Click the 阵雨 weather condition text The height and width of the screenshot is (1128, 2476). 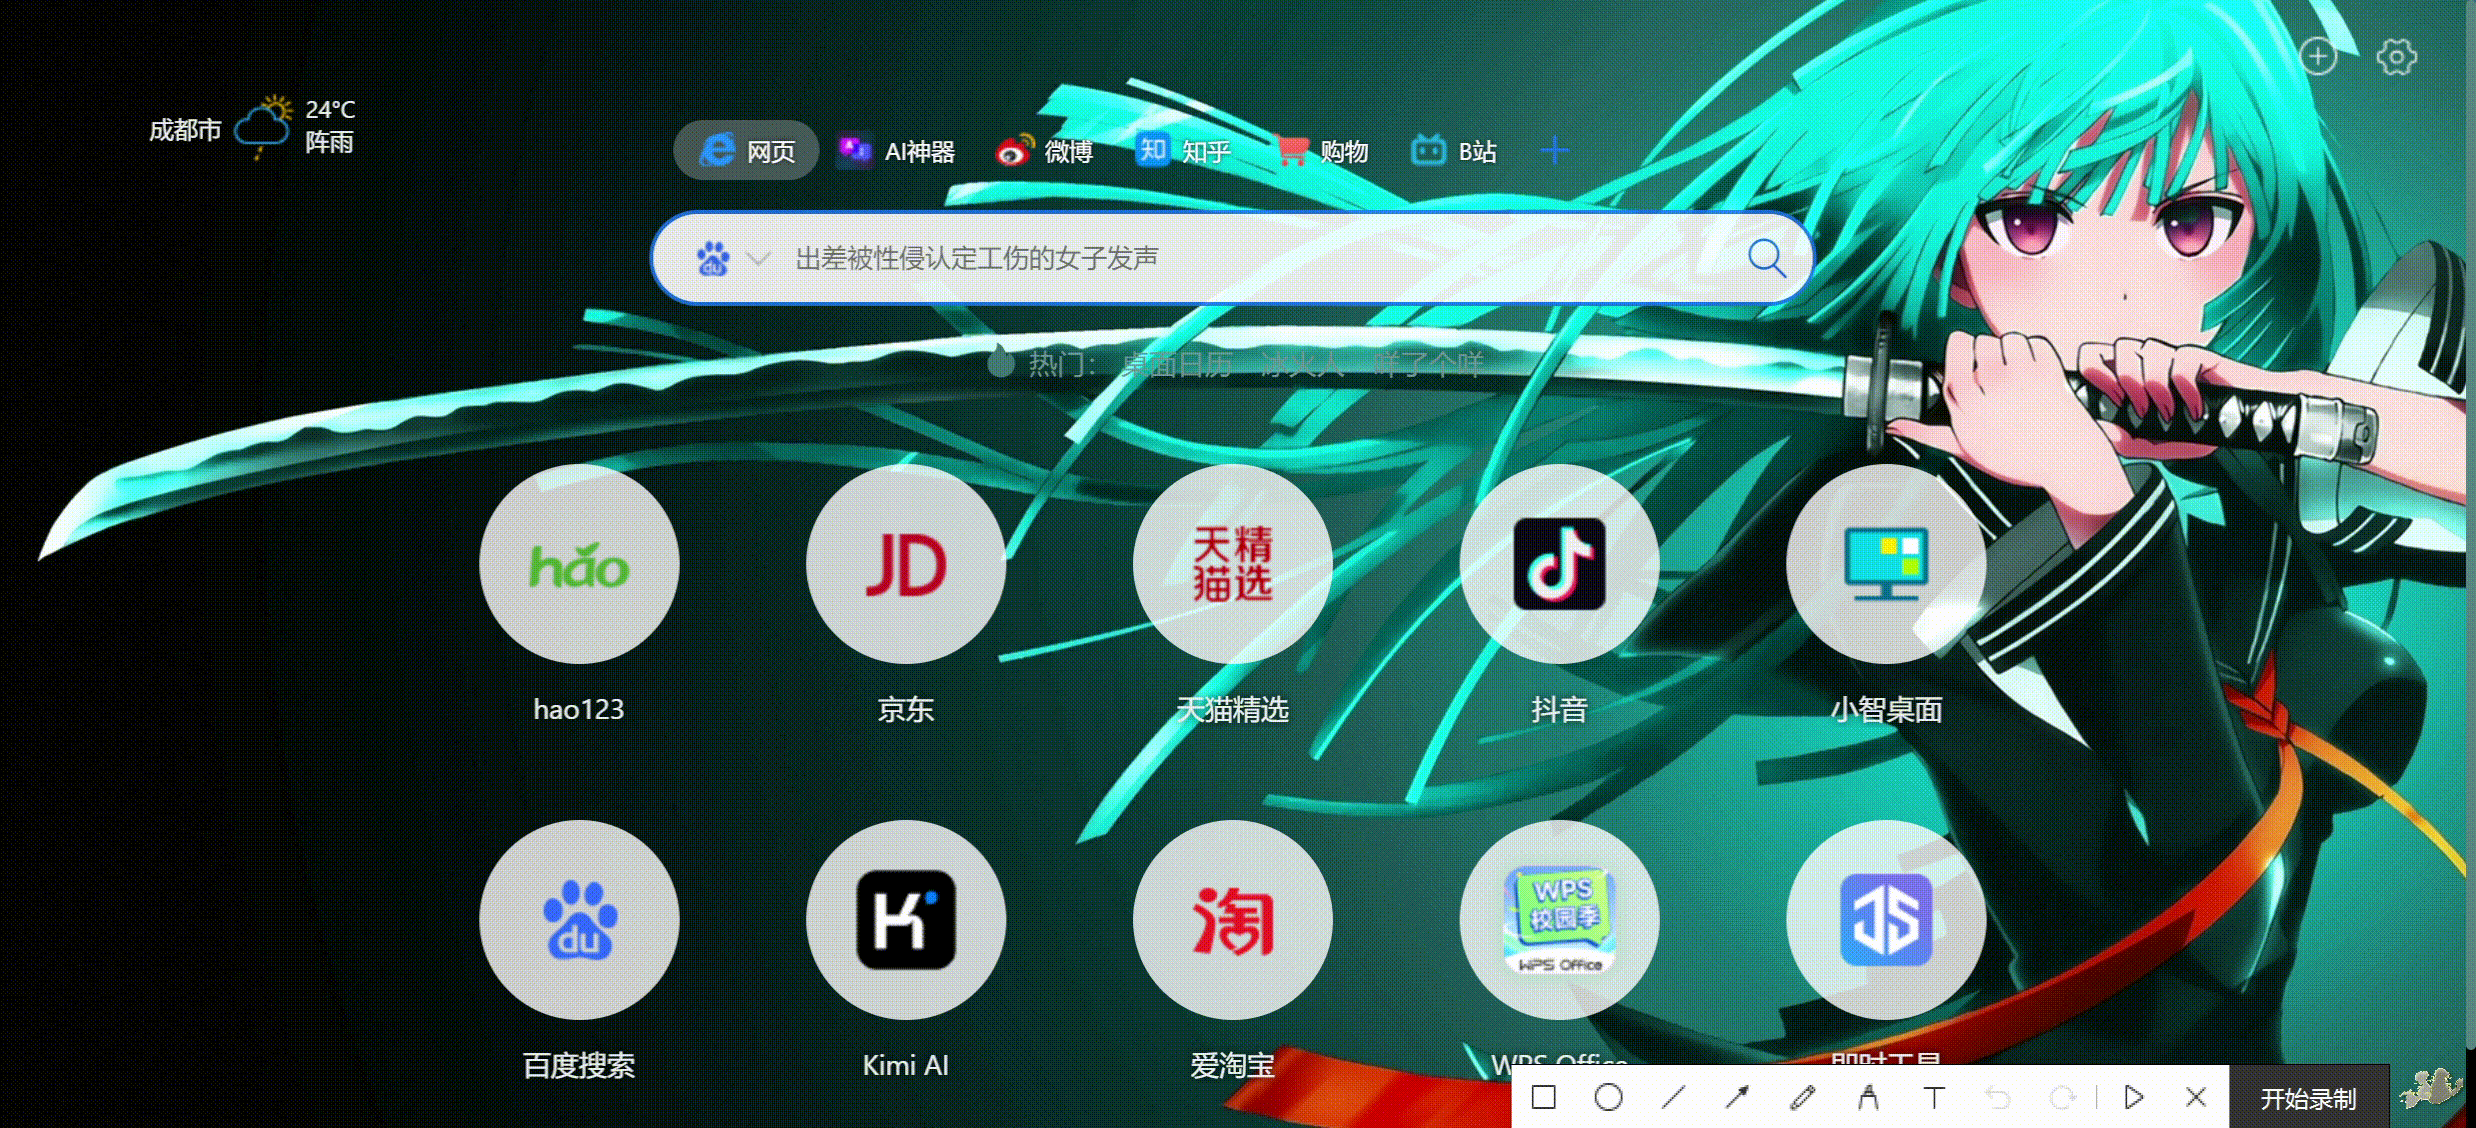point(329,142)
